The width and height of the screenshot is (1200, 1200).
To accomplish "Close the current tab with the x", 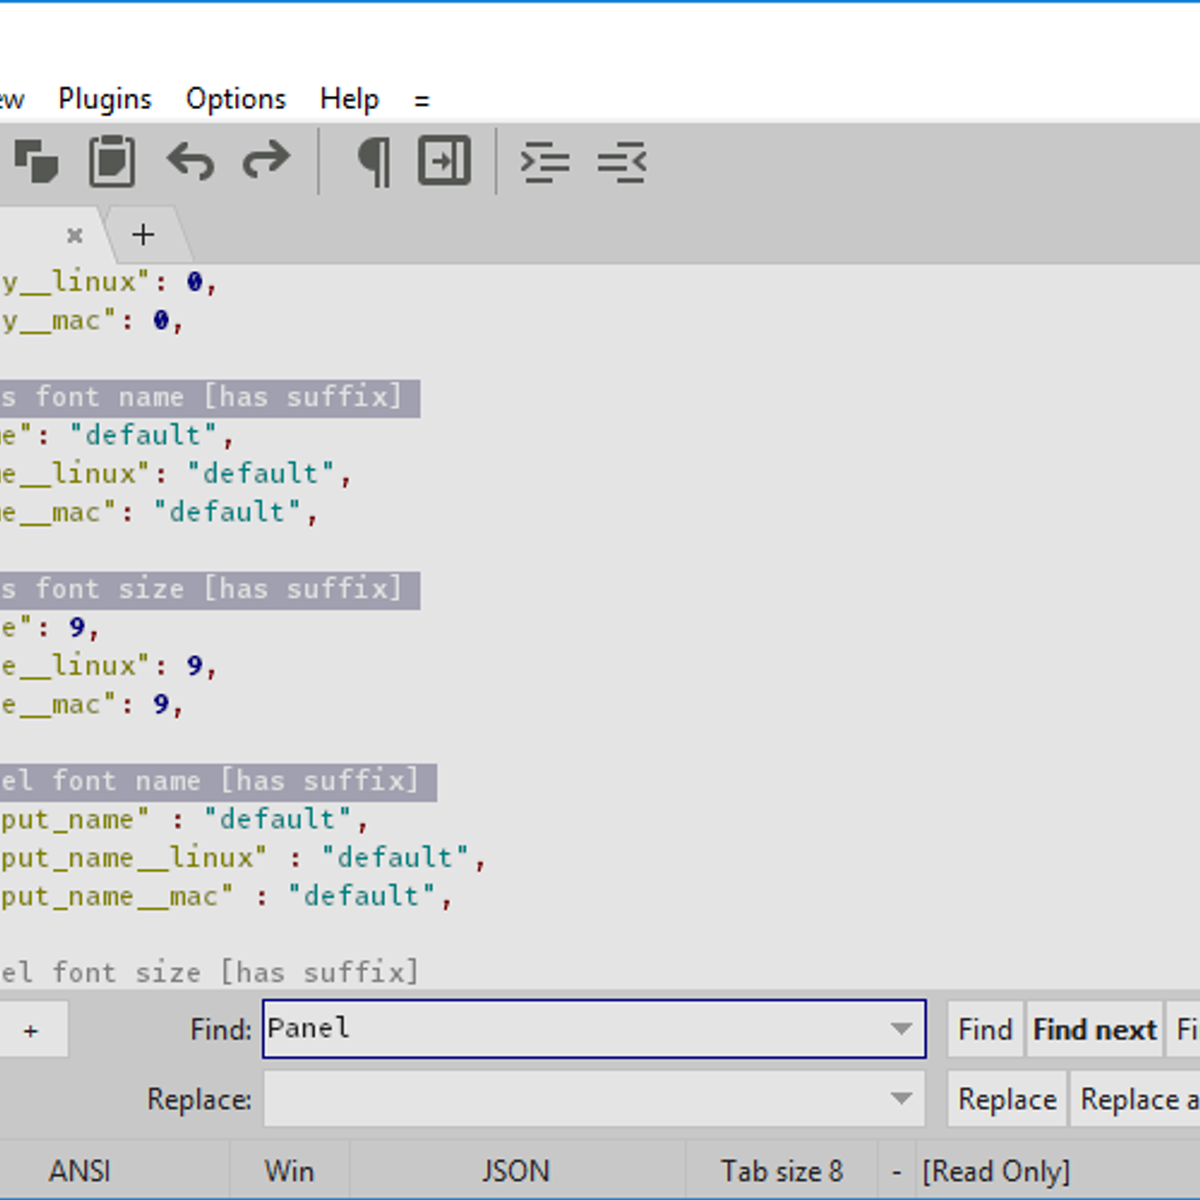I will click(74, 236).
